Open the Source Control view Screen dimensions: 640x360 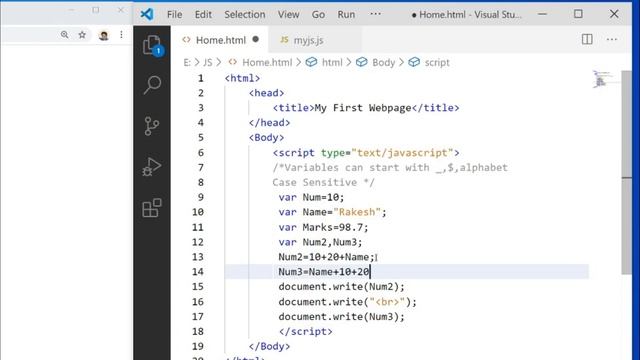[151, 126]
